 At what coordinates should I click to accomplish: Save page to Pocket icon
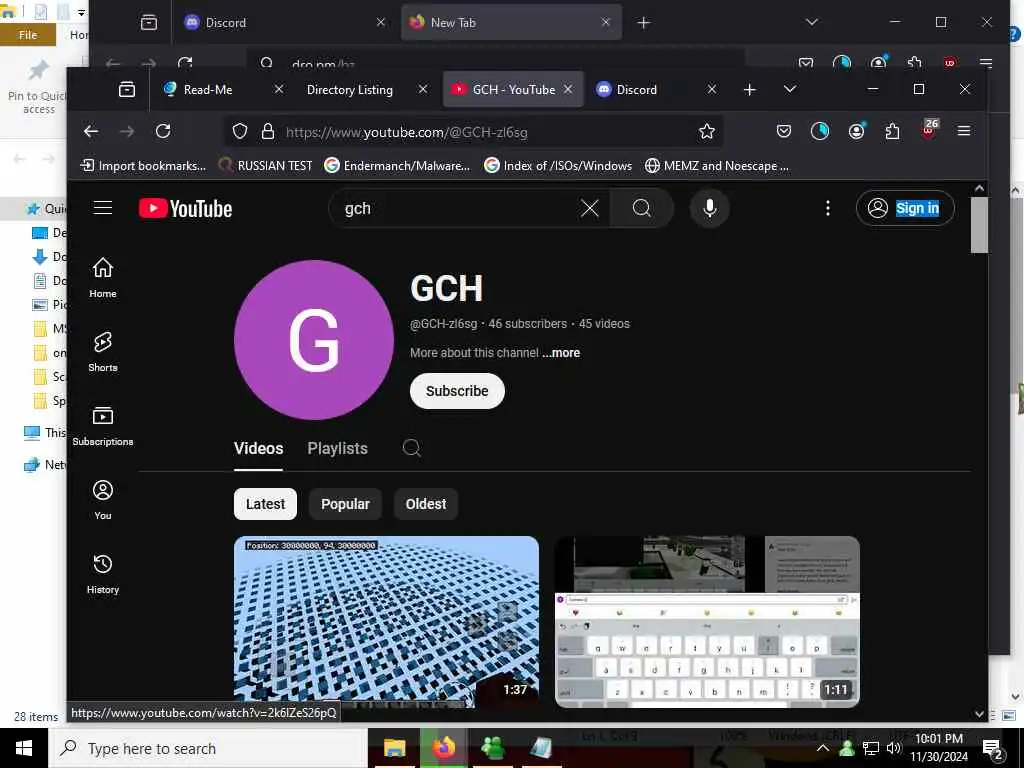tap(784, 131)
